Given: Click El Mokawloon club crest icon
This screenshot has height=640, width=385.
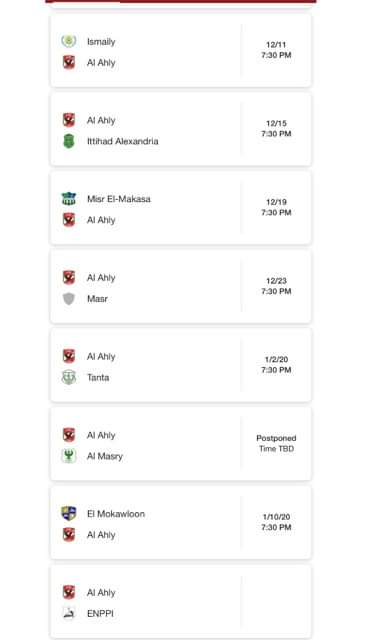Looking at the screenshot, I should (x=69, y=513).
